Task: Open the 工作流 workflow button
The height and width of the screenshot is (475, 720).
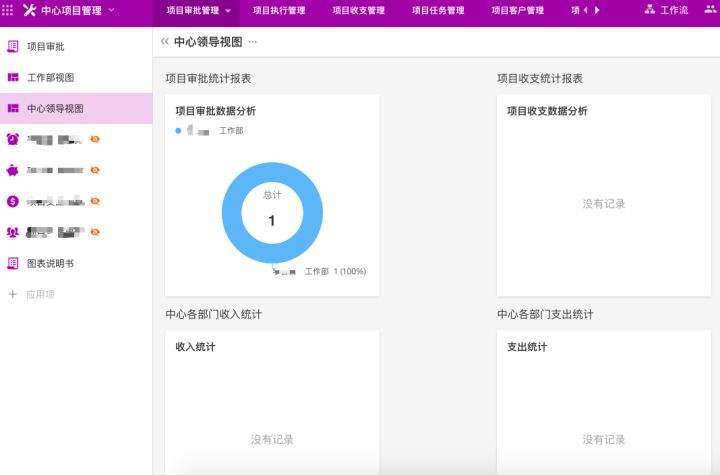Action: [666, 10]
